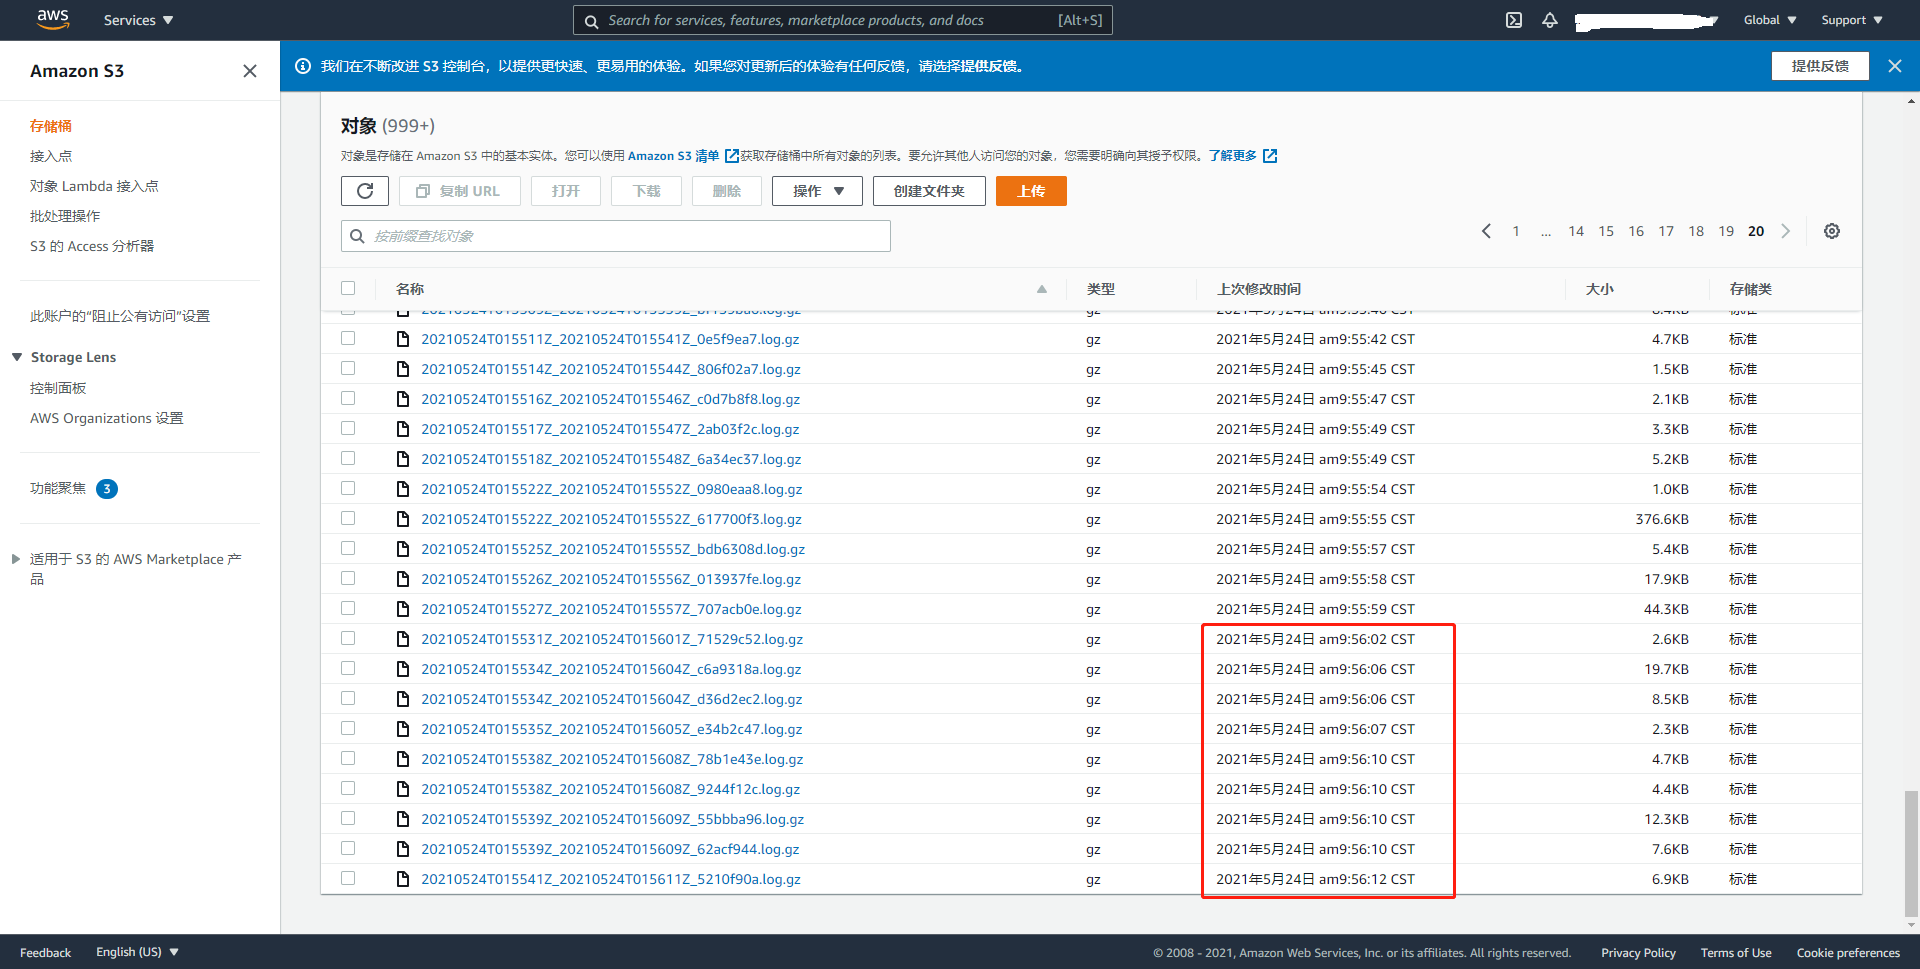Open the notifications bell icon
The image size is (1920, 969).
tap(1550, 20)
